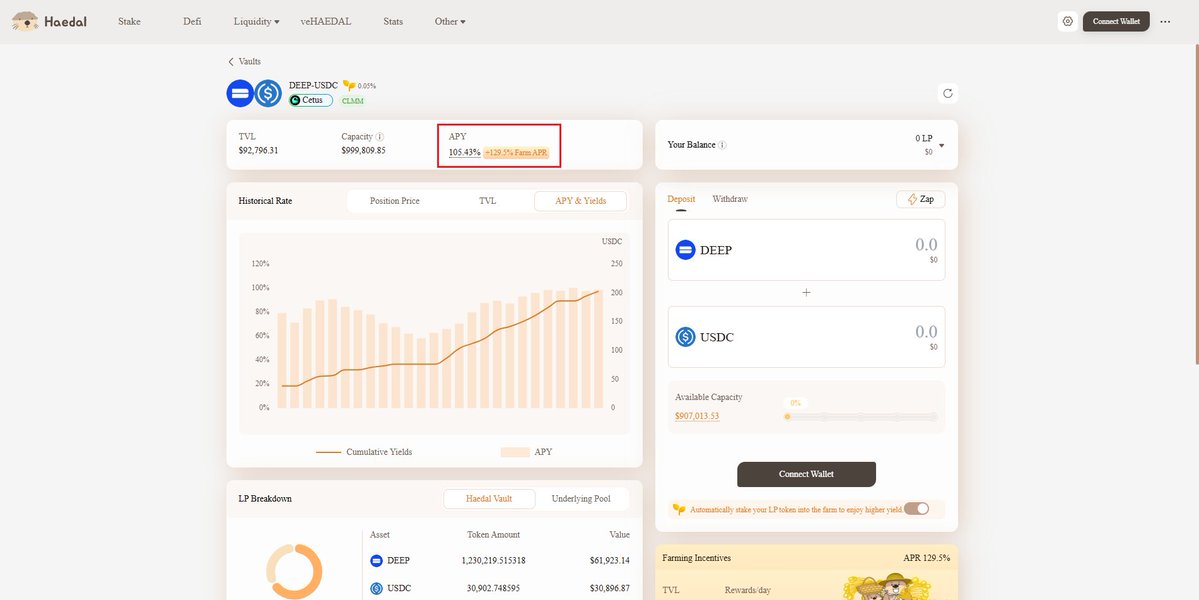Click the Your Balance info icon

[x=723, y=145]
